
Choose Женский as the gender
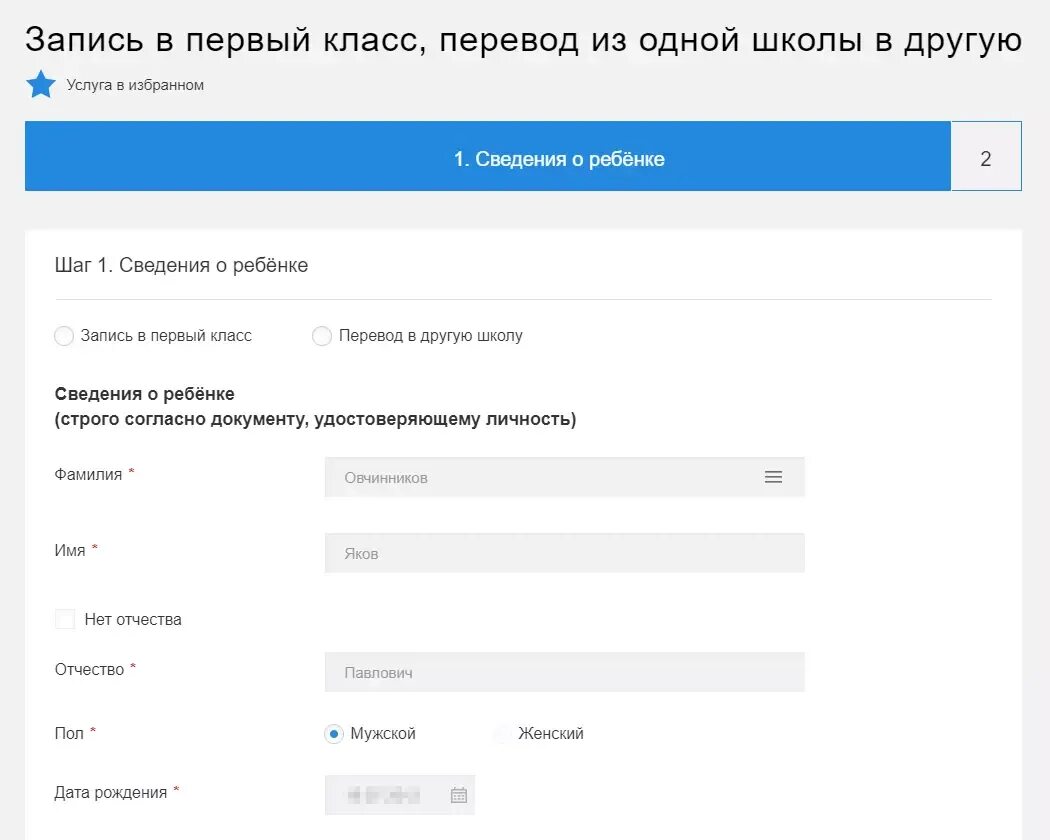tap(502, 734)
